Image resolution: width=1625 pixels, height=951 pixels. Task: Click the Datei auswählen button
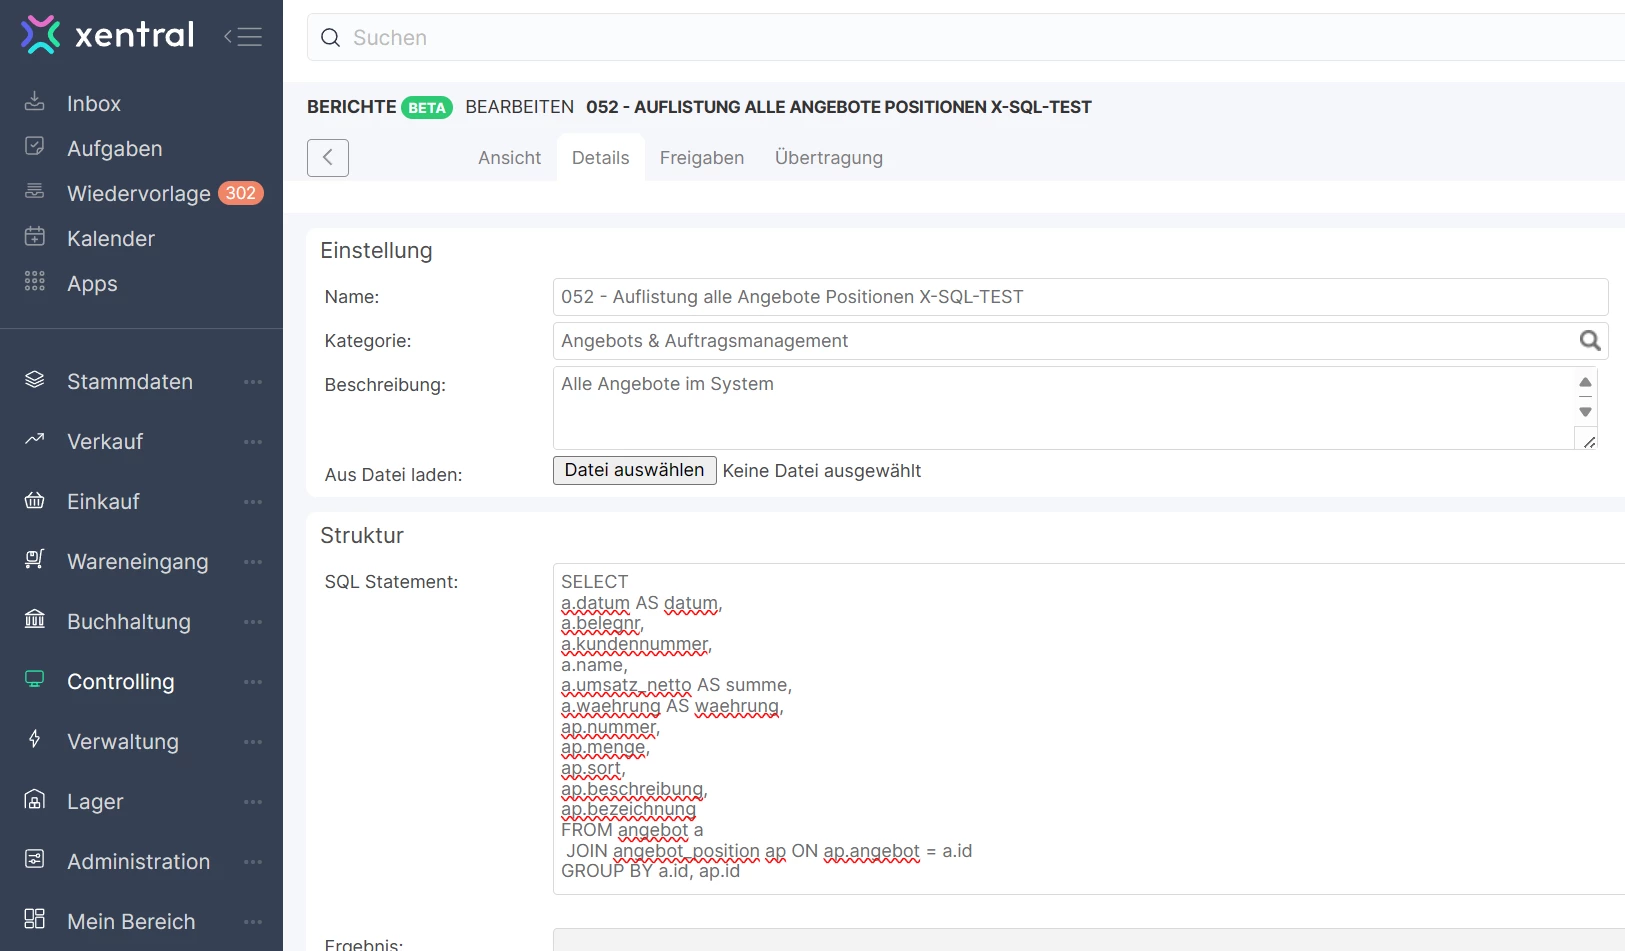tap(635, 470)
